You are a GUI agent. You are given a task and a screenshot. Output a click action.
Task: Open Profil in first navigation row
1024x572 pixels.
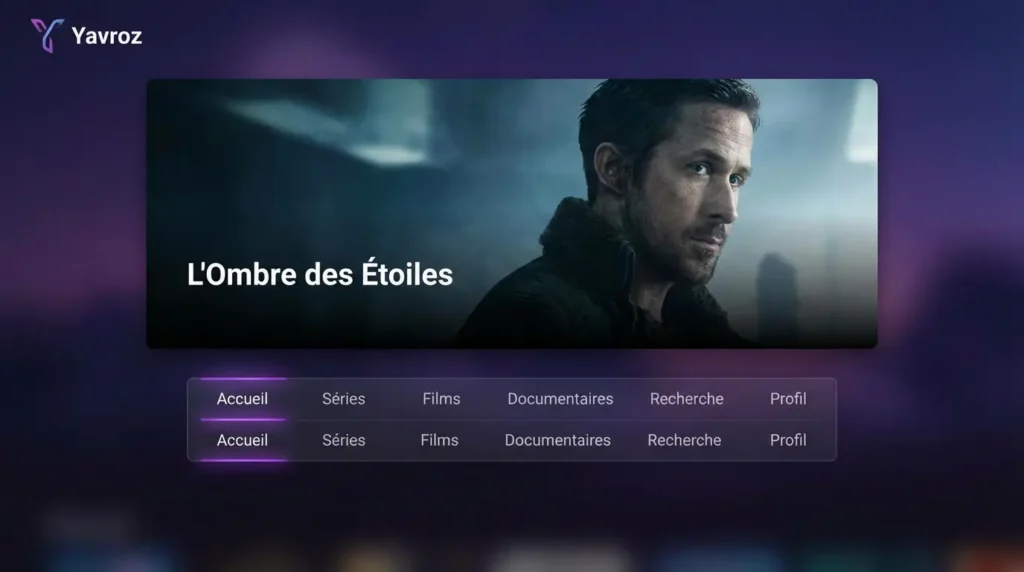click(x=788, y=399)
